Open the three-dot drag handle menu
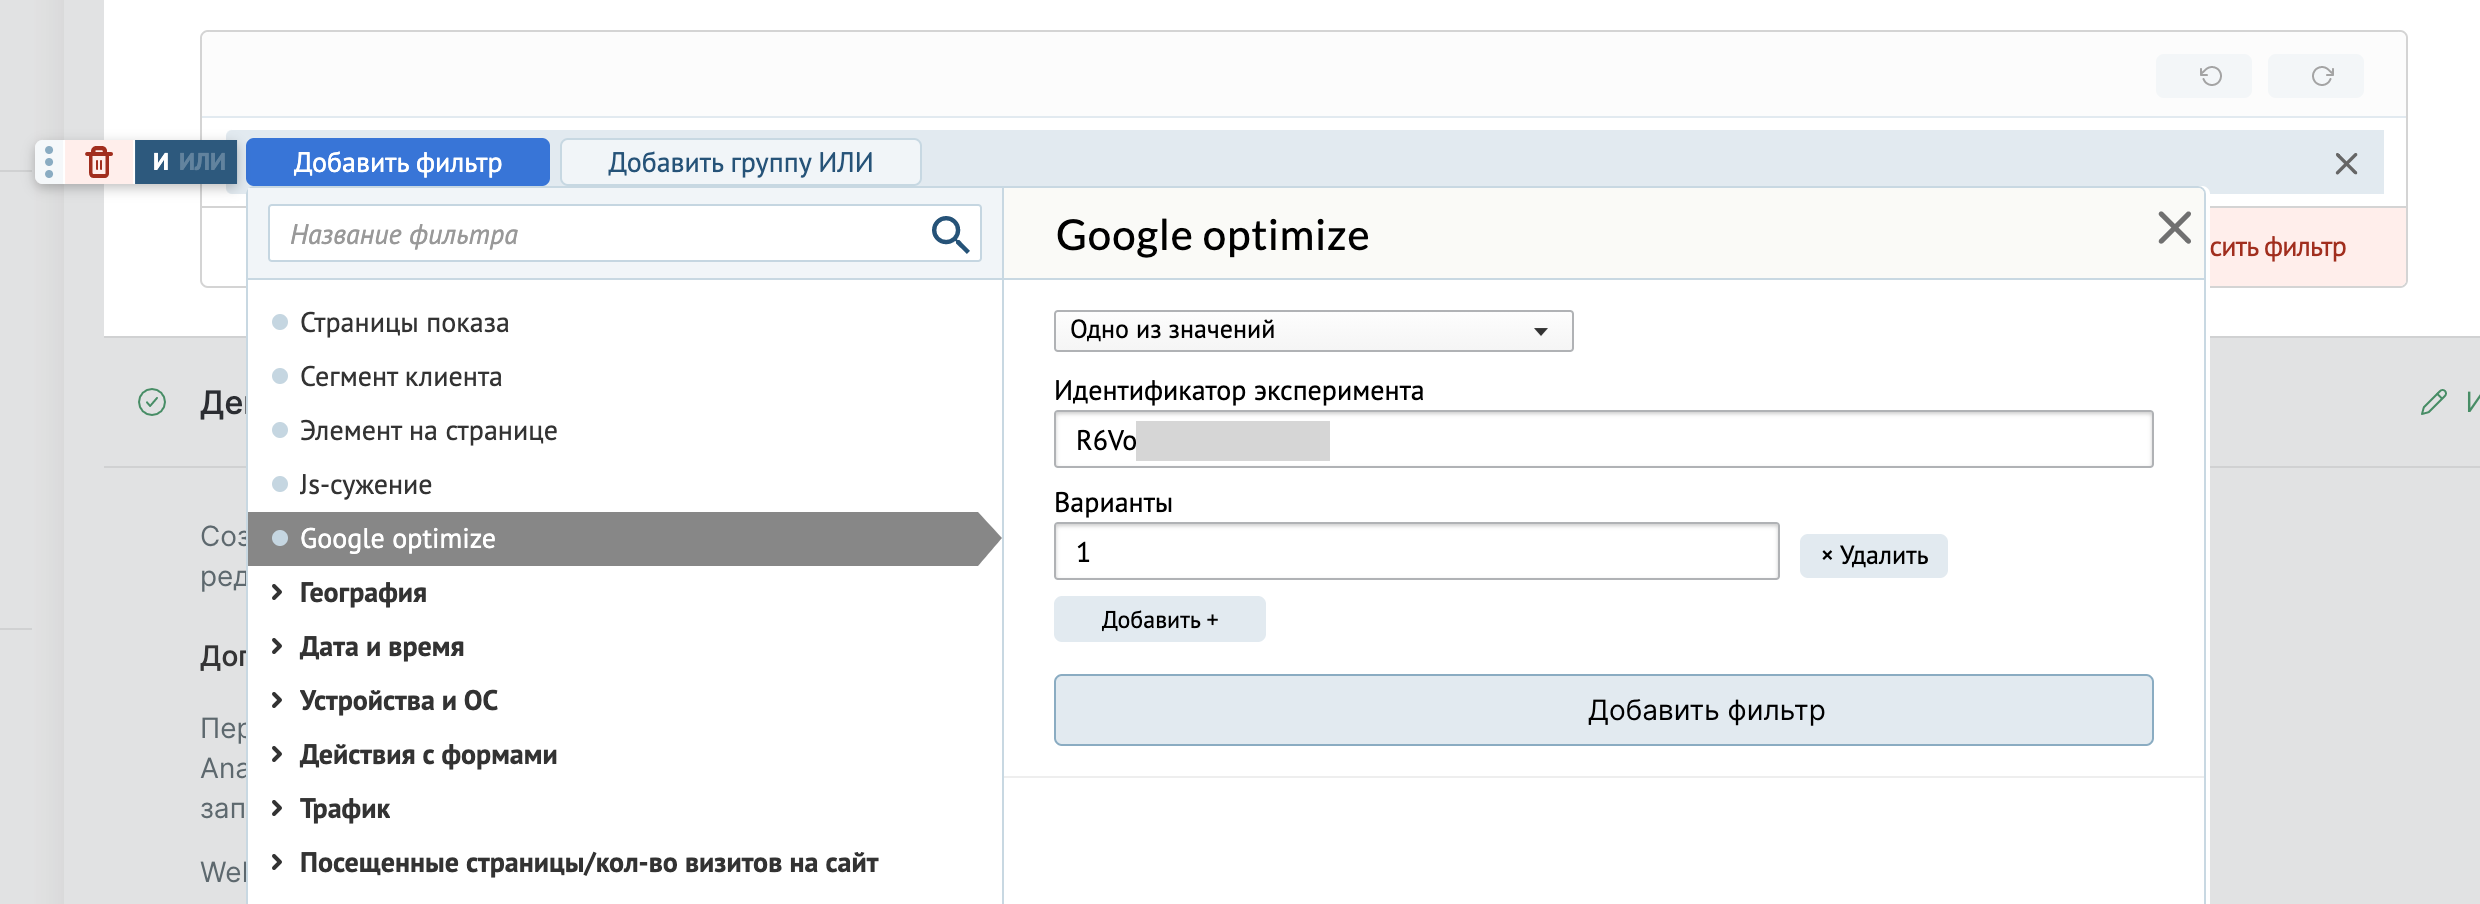Image resolution: width=2480 pixels, height=904 pixels. click(x=49, y=162)
